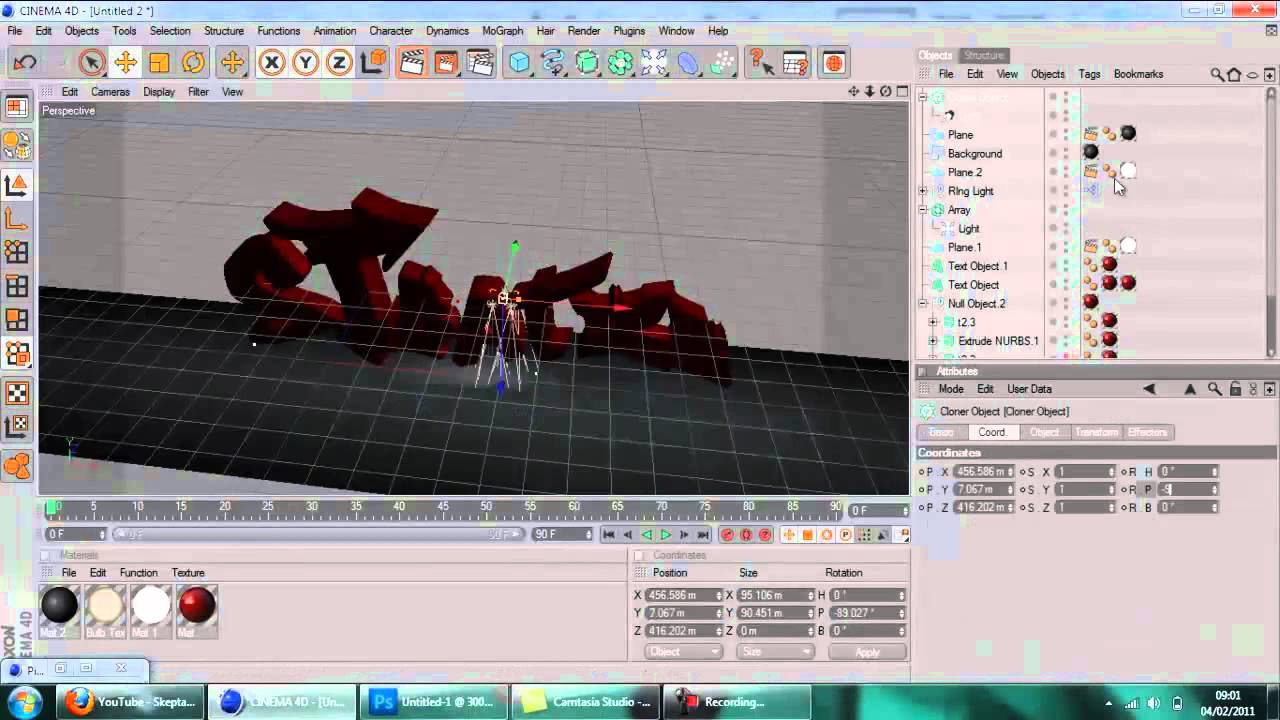Open the context help pointer icon
Image resolution: width=1280 pixels, height=720 pixels.
[x=760, y=63]
